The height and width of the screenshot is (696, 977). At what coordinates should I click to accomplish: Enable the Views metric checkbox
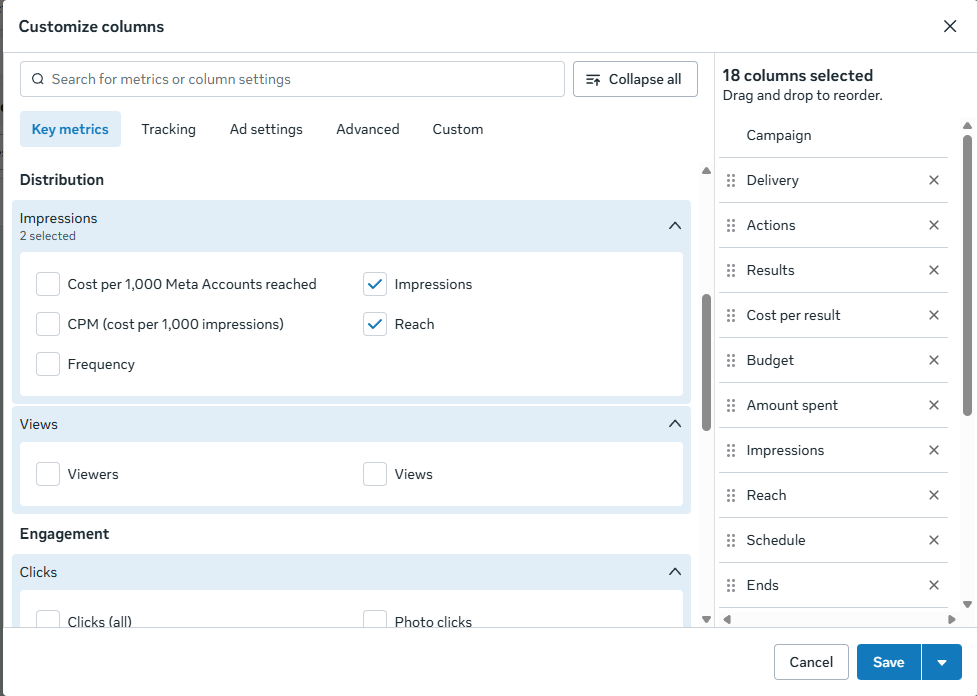coord(375,474)
